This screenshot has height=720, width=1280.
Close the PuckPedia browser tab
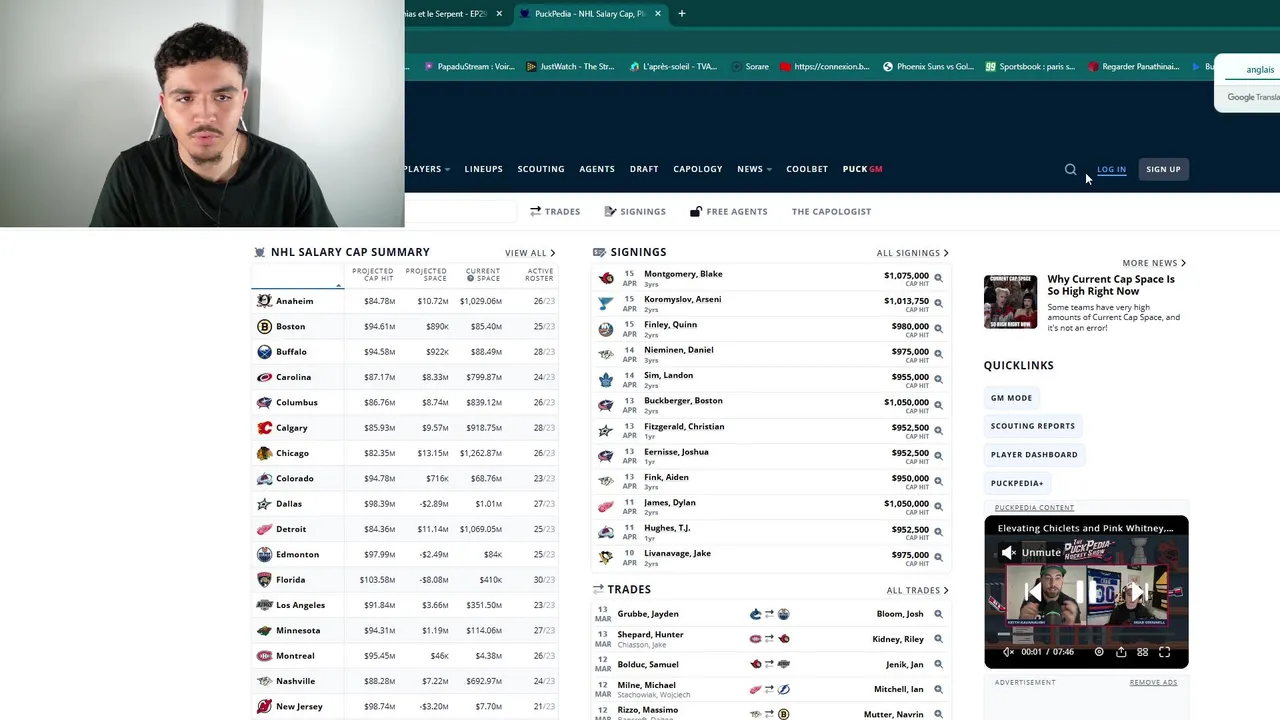(x=658, y=14)
